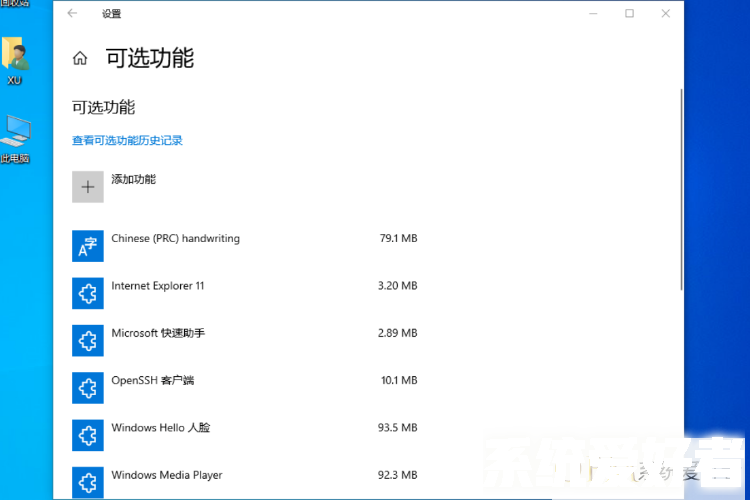Open 查看可选功能历史记录 link
Image resolution: width=750 pixels, height=500 pixels.
[127, 141]
